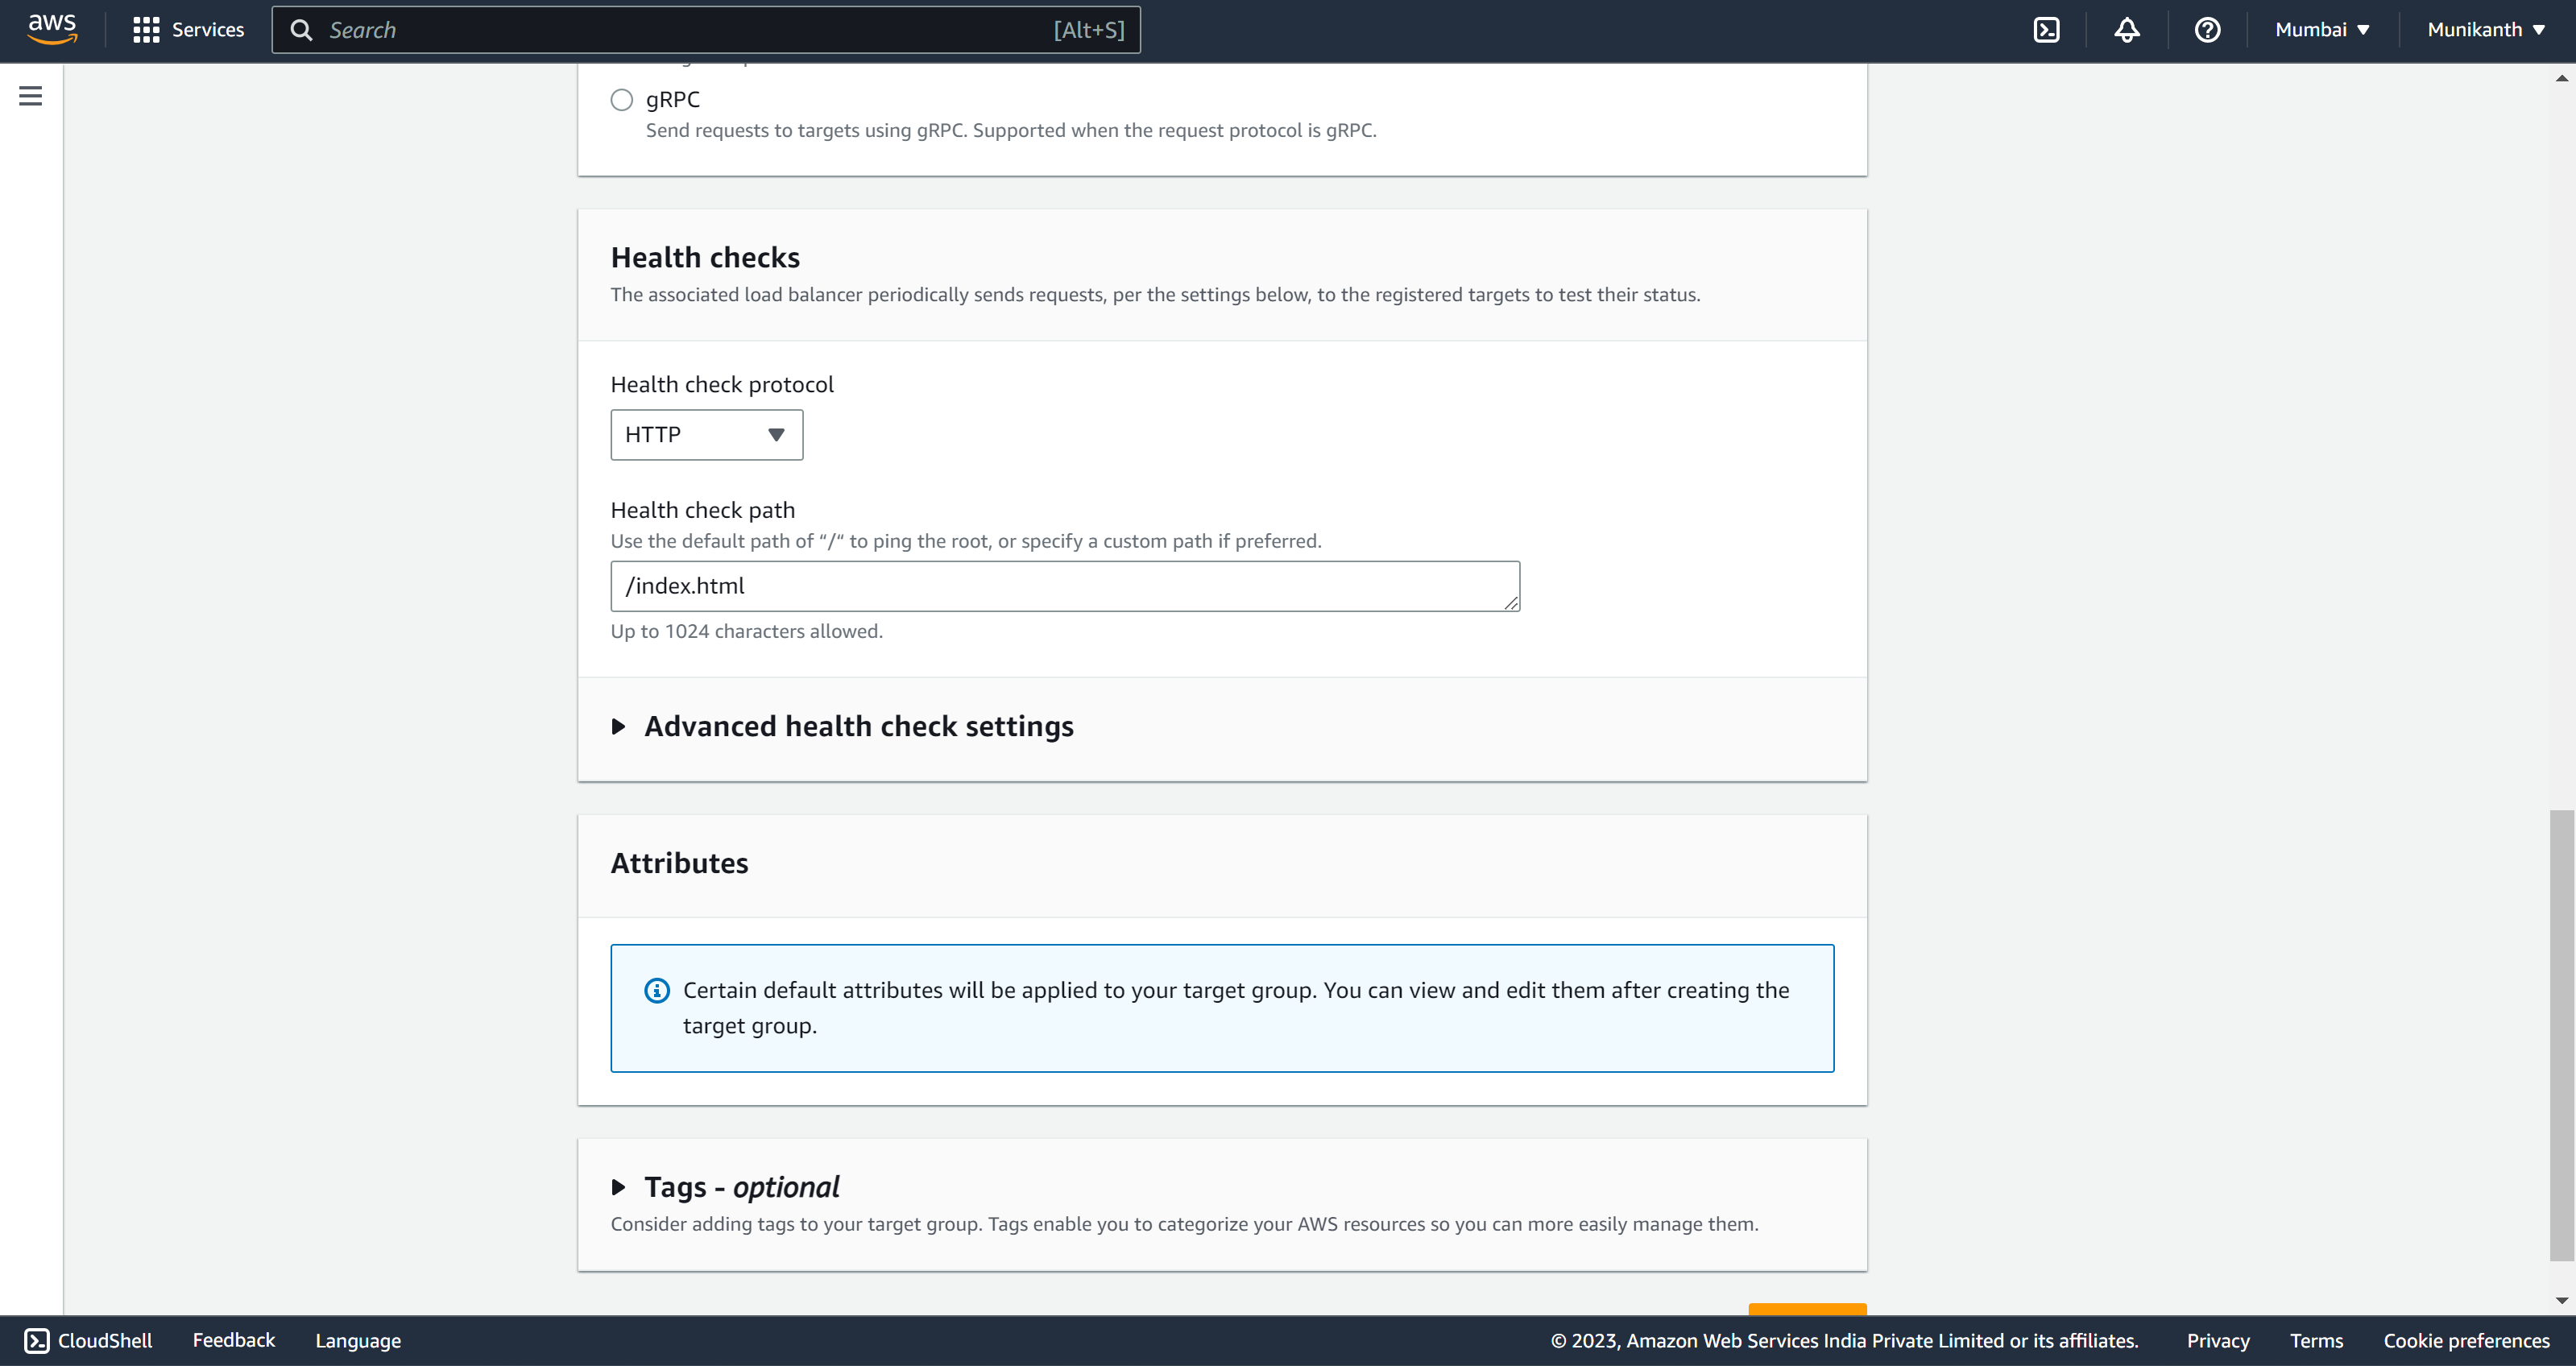Viewport: 2576px width, 1366px height.
Task: Click the info icon in Attributes notice
Action: (x=657, y=990)
